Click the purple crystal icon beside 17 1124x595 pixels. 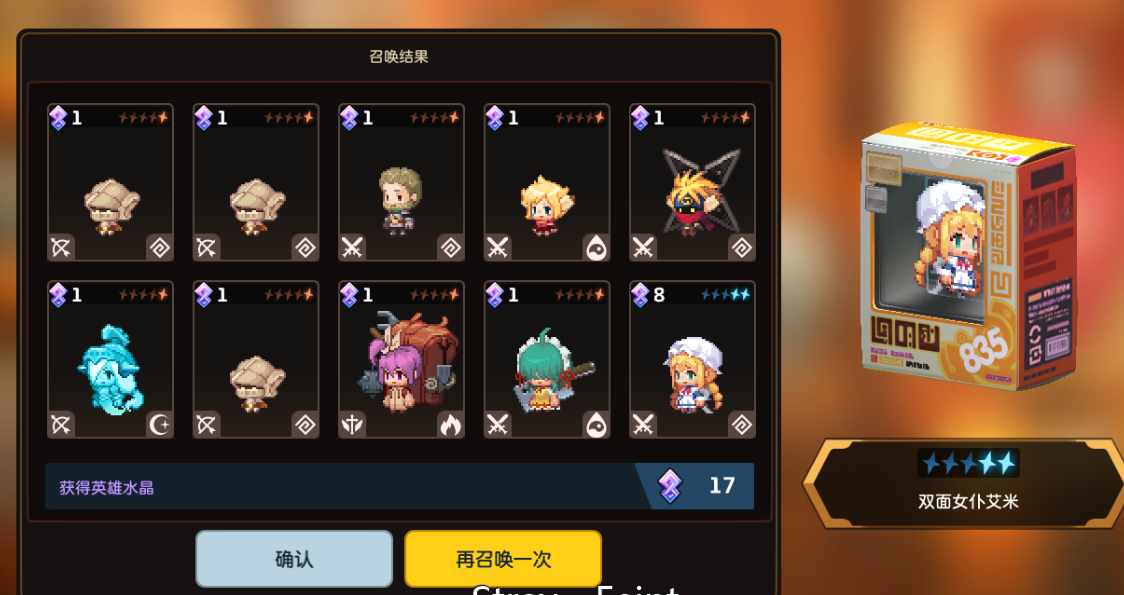point(670,486)
